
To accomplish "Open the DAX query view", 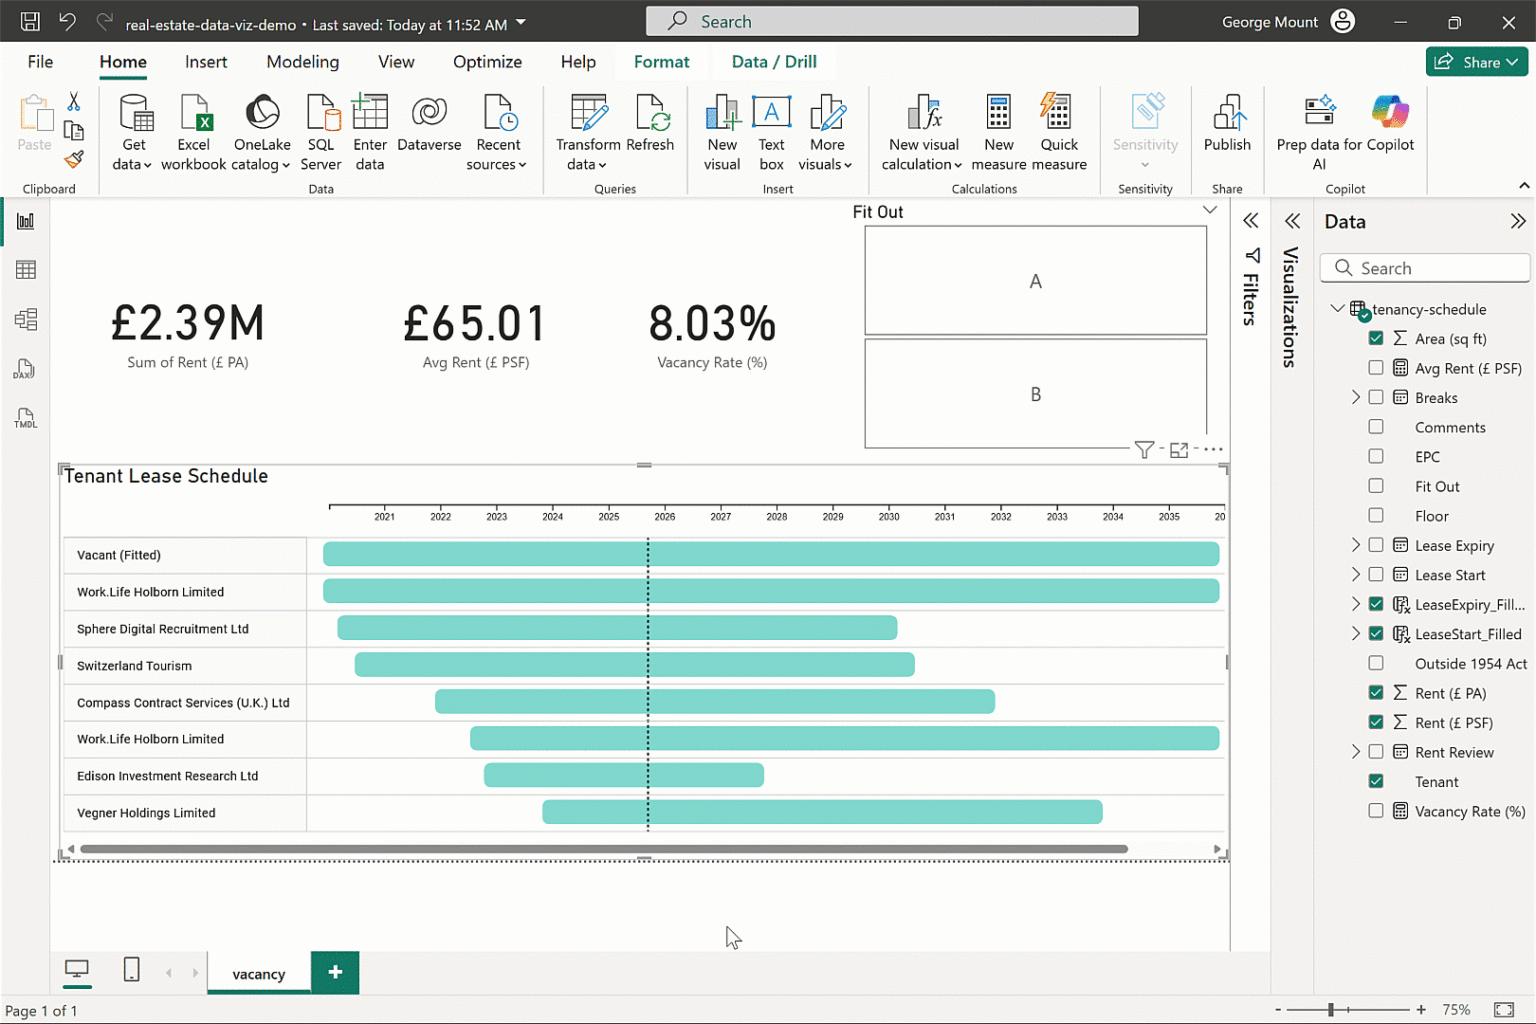I will pos(26,369).
